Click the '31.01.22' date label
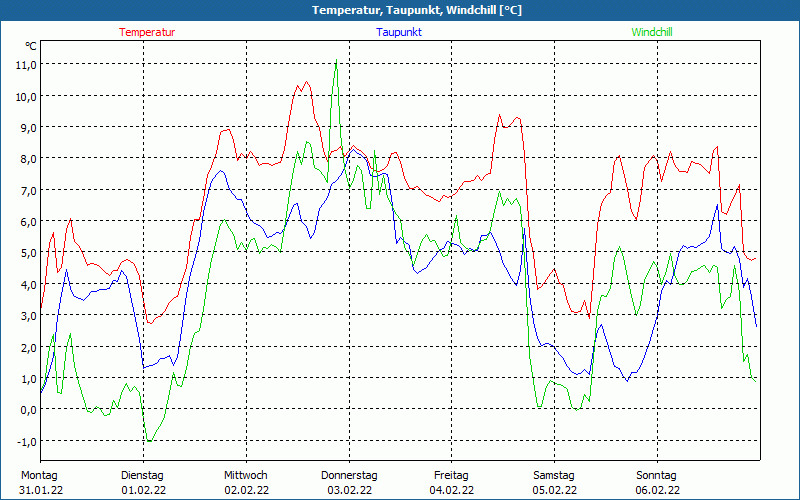 coord(41,490)
